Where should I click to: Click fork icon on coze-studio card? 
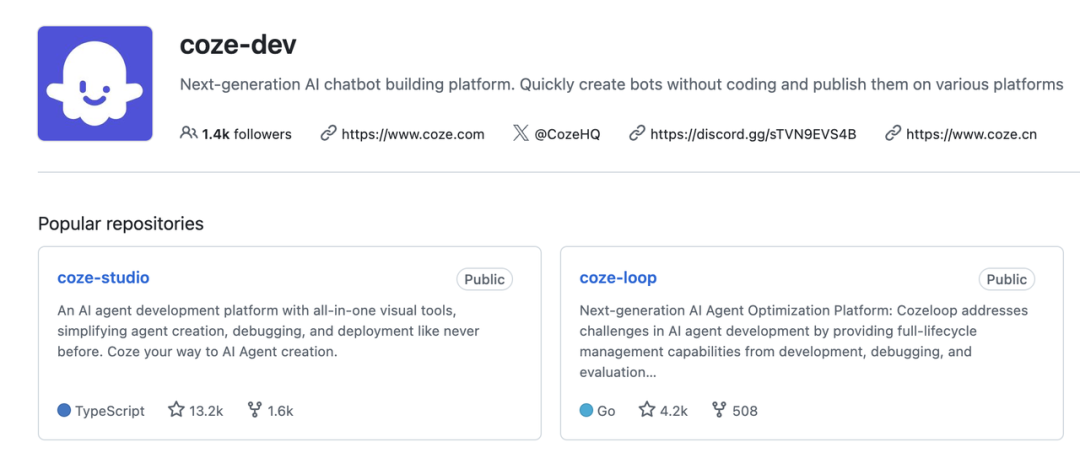tap(255, 410)
